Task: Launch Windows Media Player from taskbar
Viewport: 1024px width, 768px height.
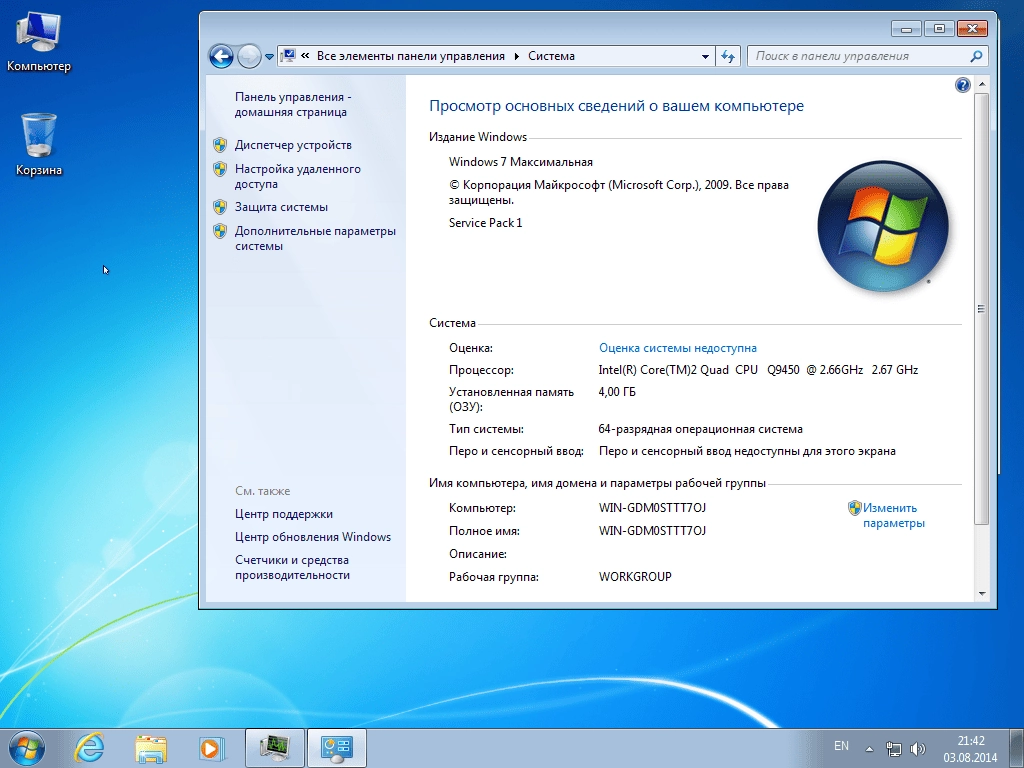Action: click(212, 748)
